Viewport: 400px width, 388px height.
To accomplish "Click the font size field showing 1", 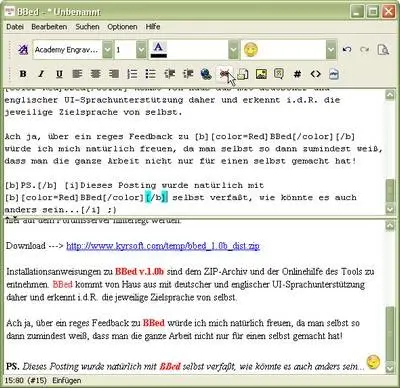I will (x=126, y=50).
